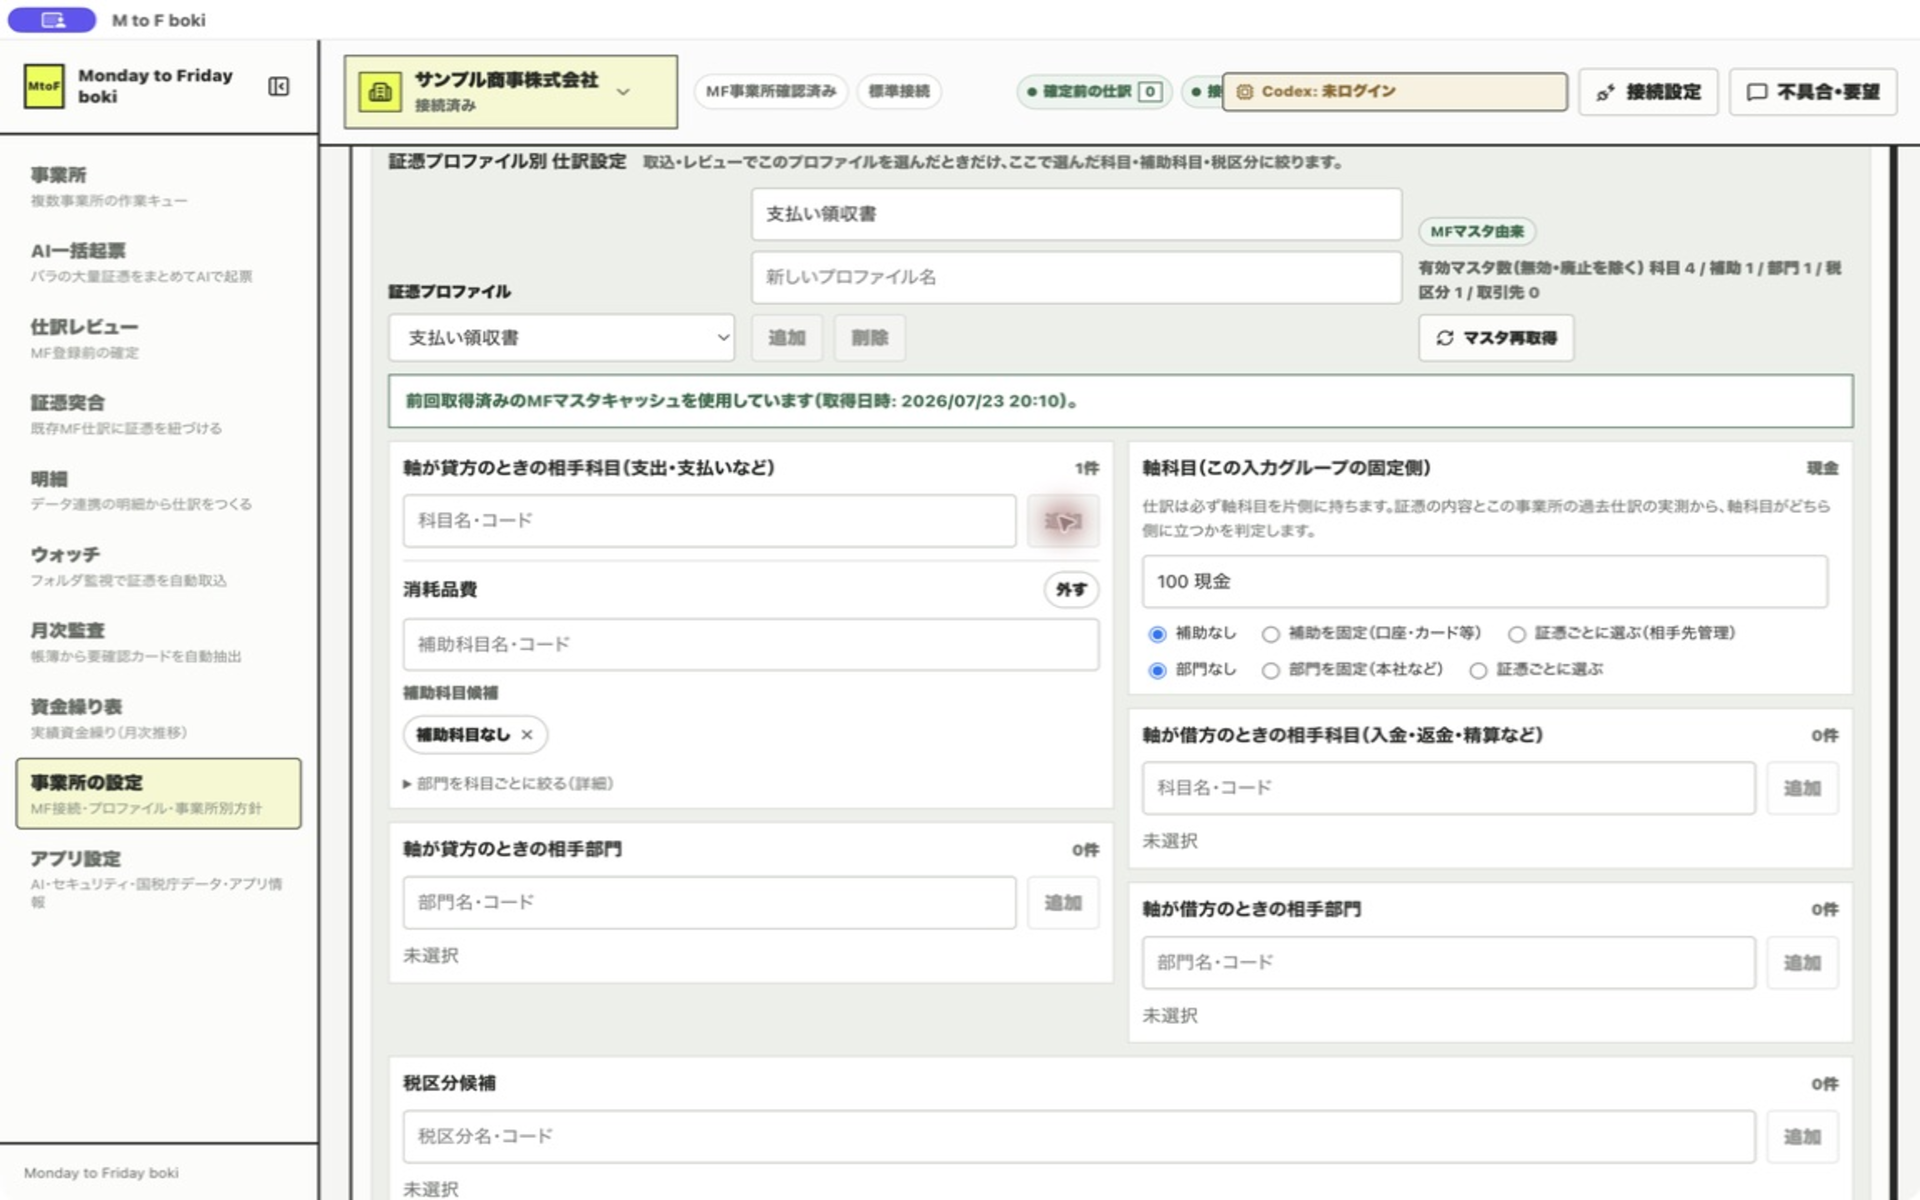Go to 事業所 in the sidebar
Screen dimensions: 1920x1200
160,186
